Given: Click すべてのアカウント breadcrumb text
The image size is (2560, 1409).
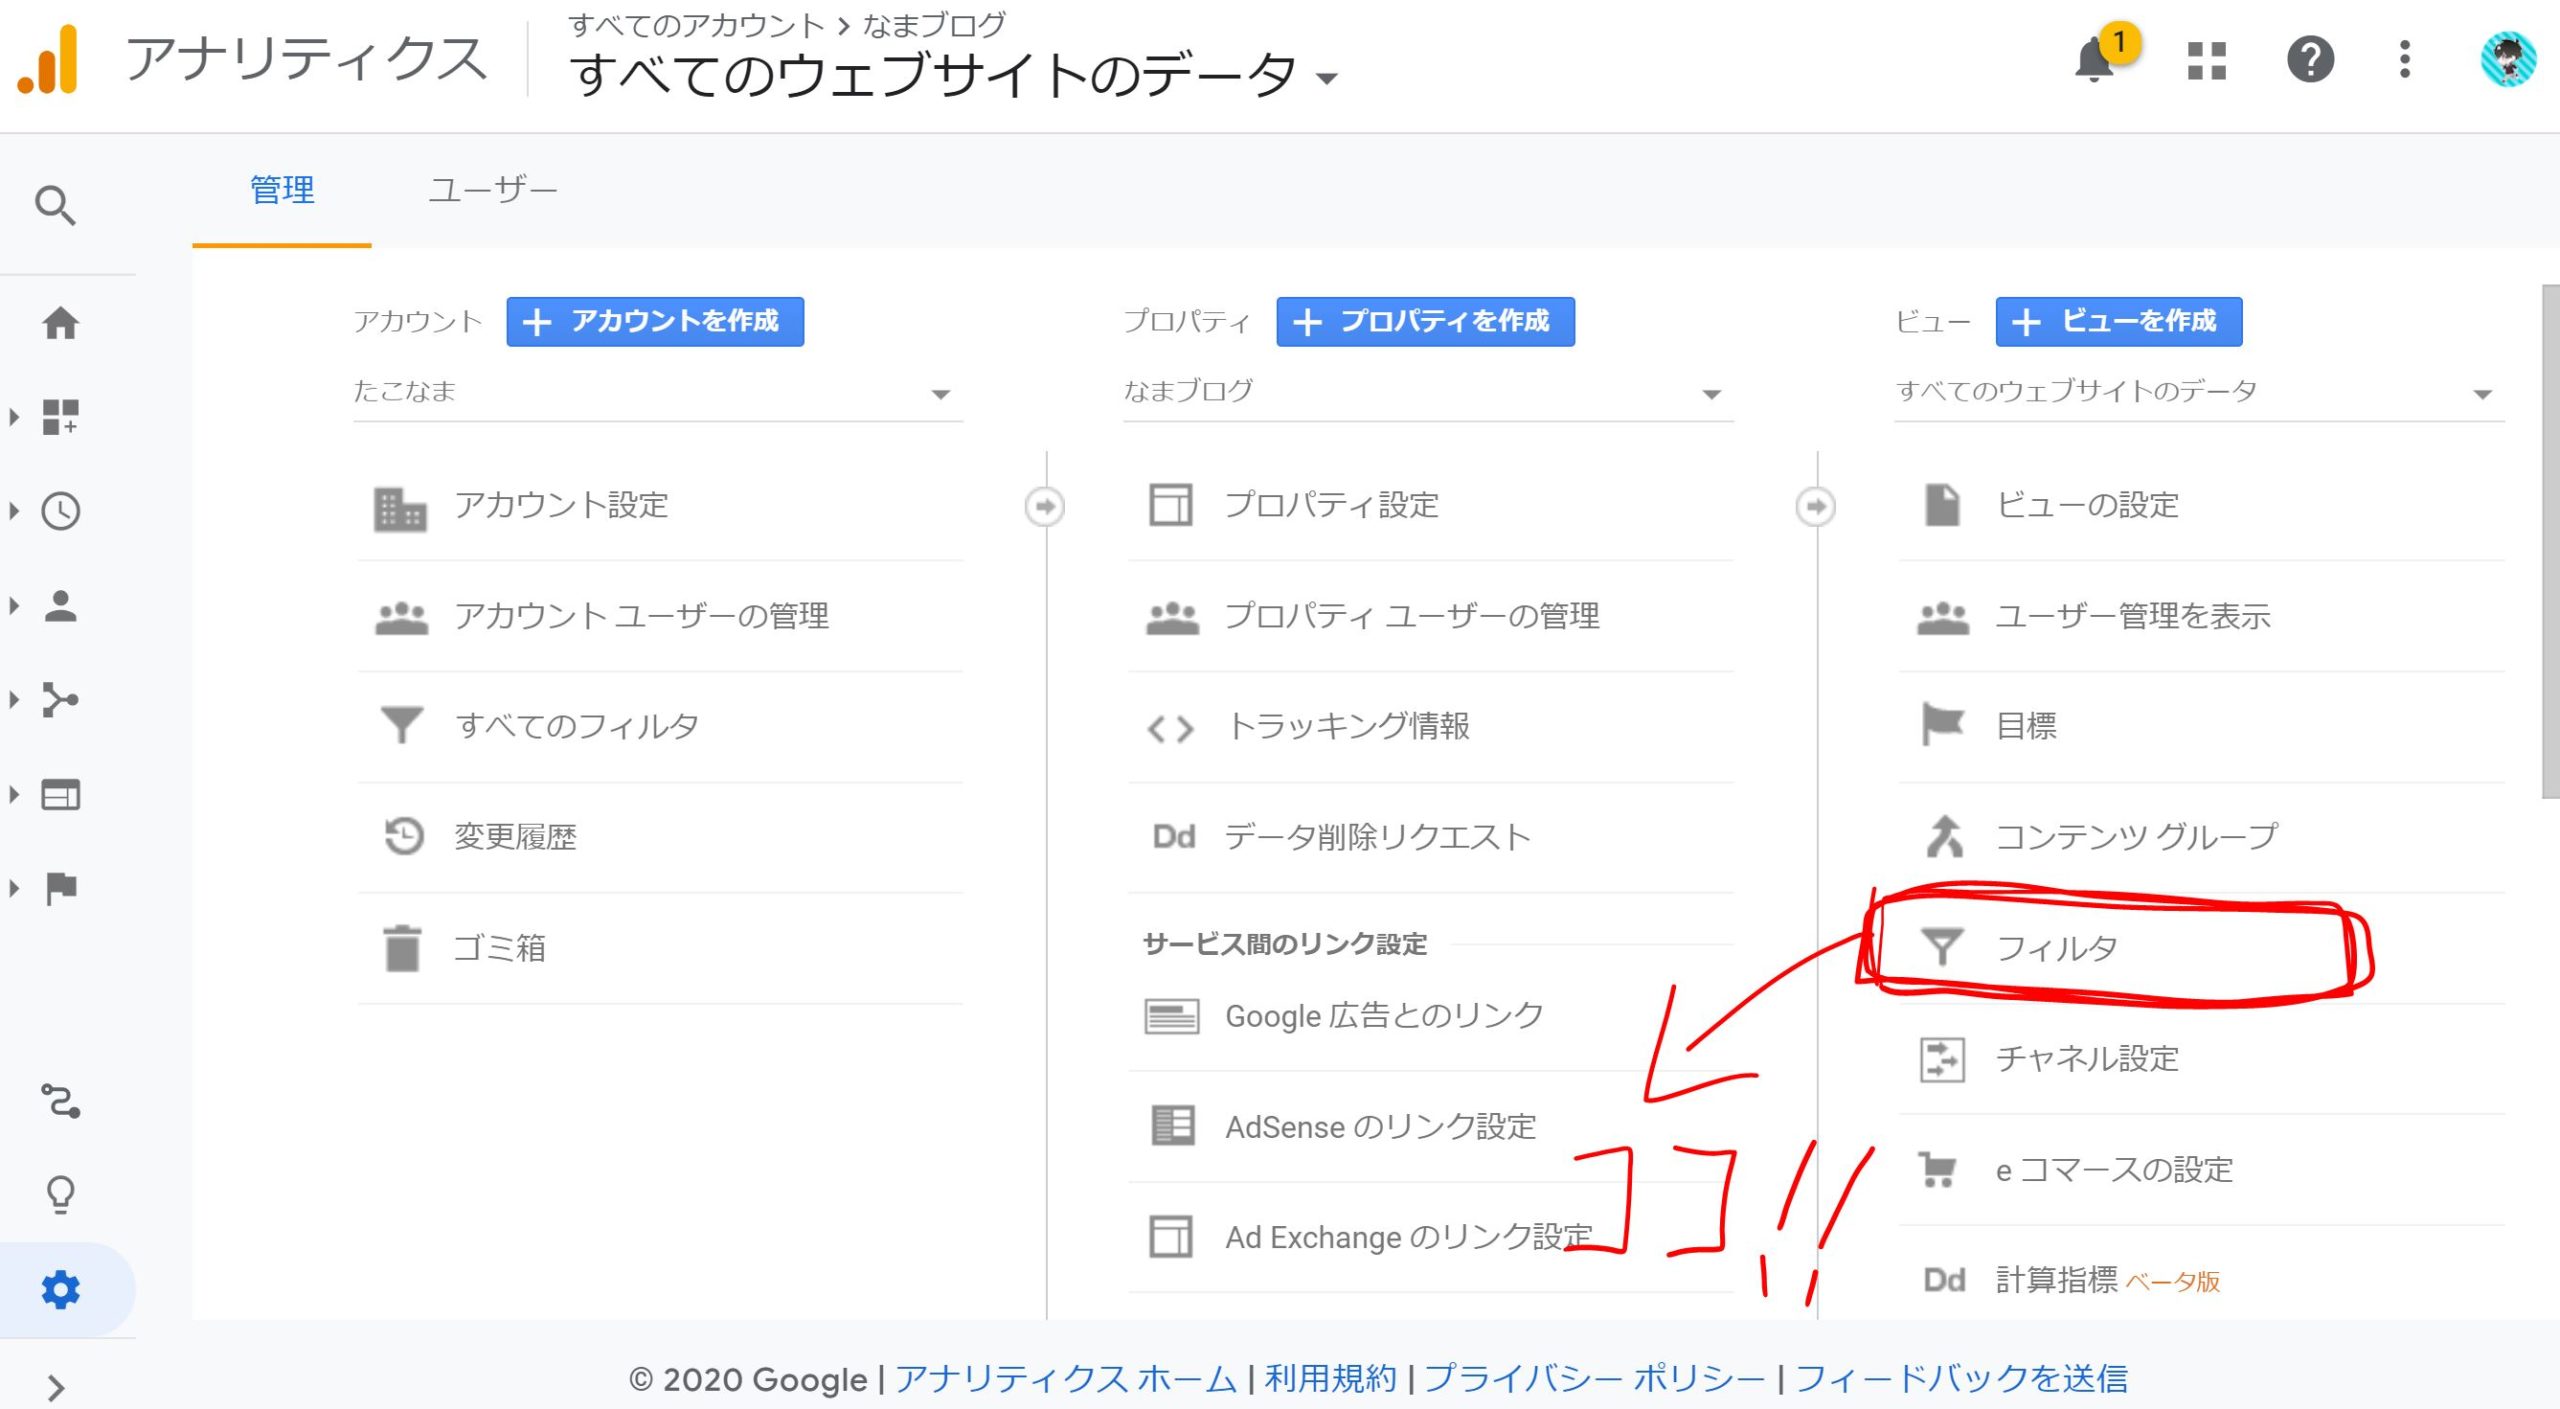Looking at the screenshot, I should point(696,25).
